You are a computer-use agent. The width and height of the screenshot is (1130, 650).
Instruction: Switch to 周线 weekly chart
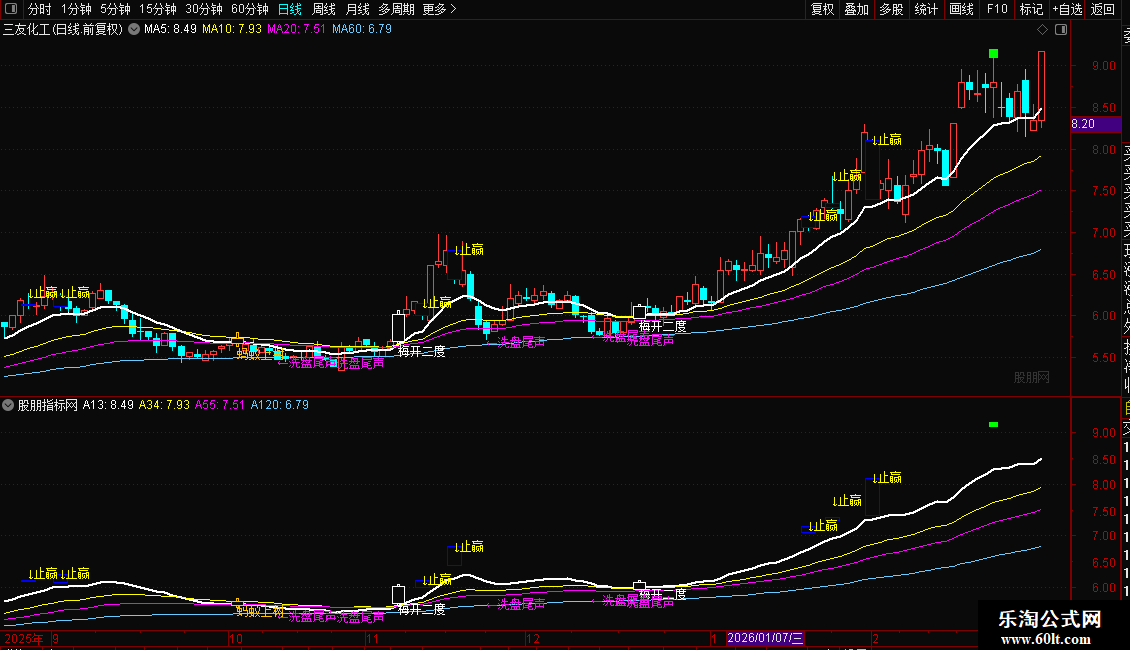click(324, 9)
